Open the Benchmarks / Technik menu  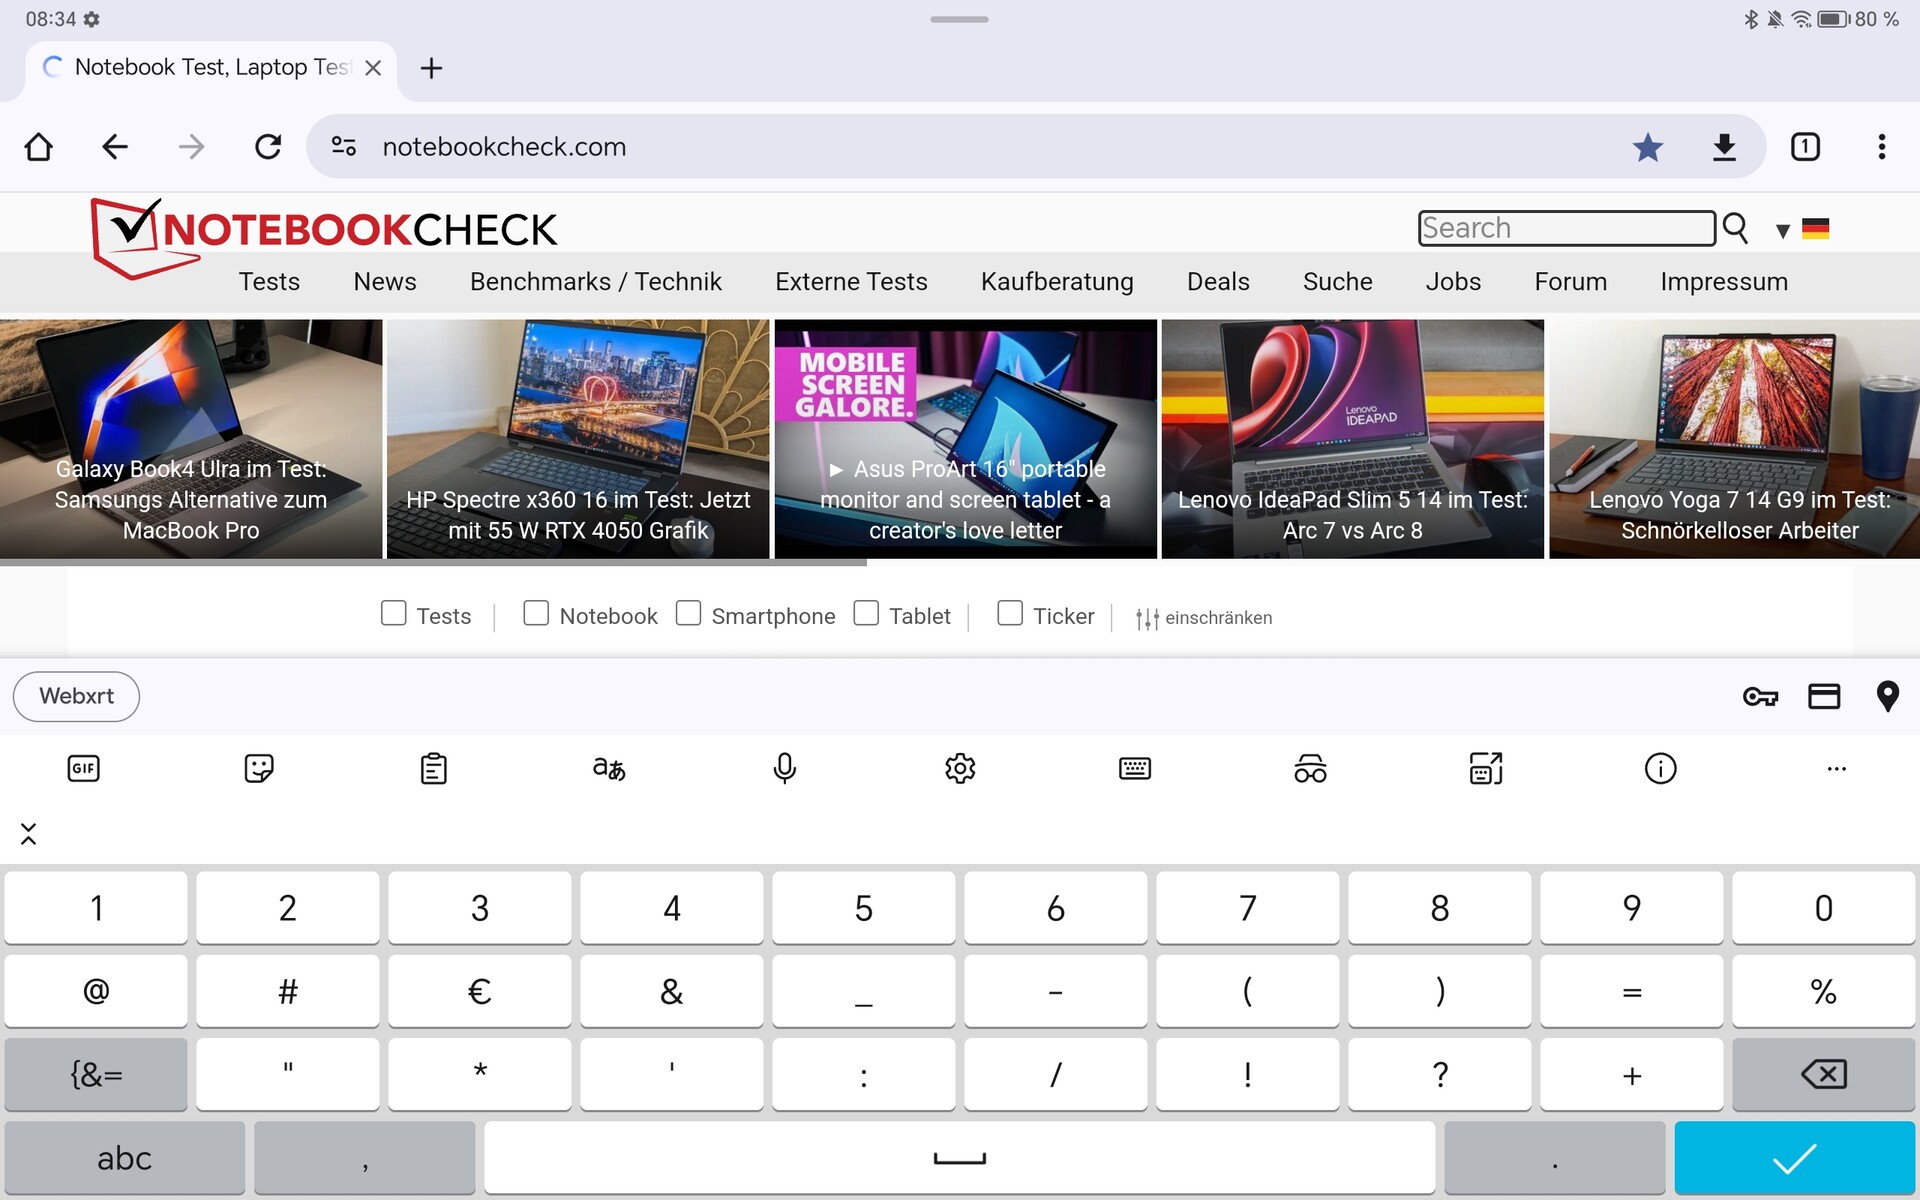[595, 282]
